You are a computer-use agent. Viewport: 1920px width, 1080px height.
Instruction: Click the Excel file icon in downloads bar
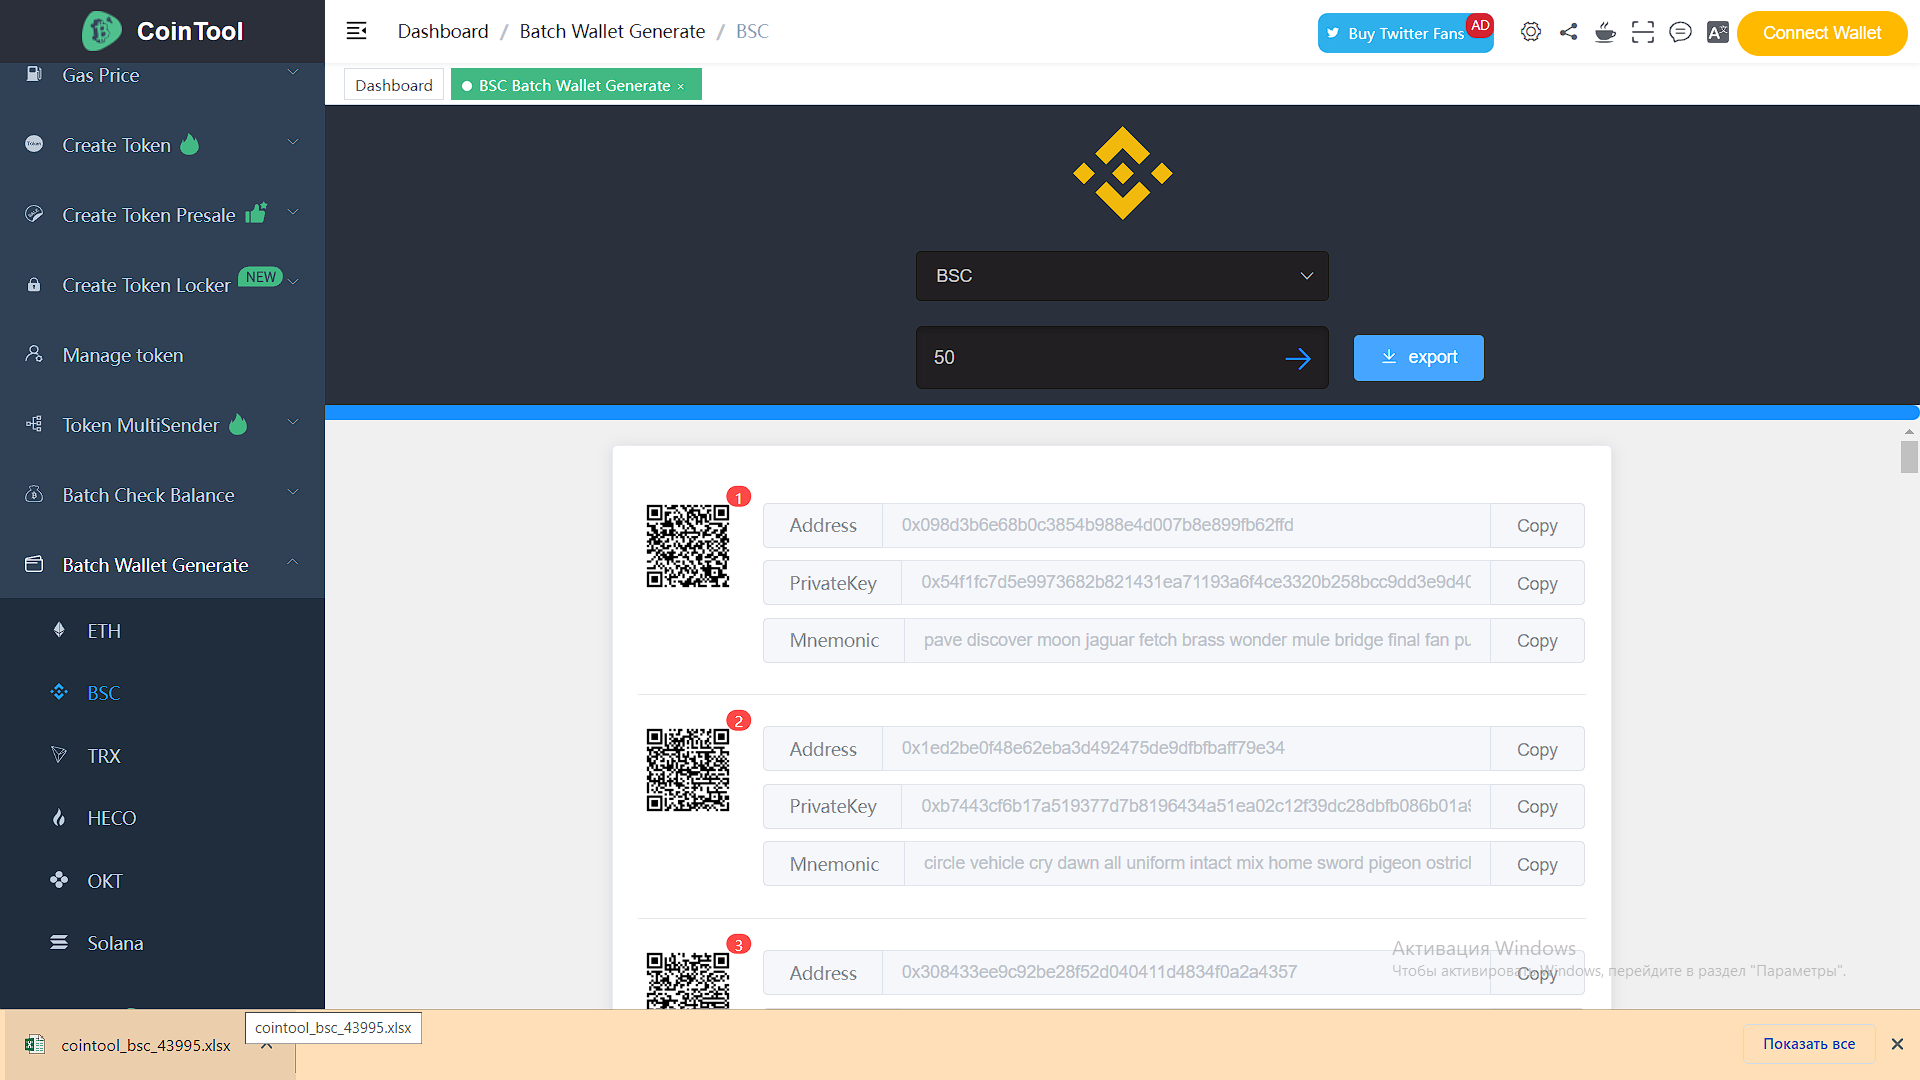pos(35,1044)
